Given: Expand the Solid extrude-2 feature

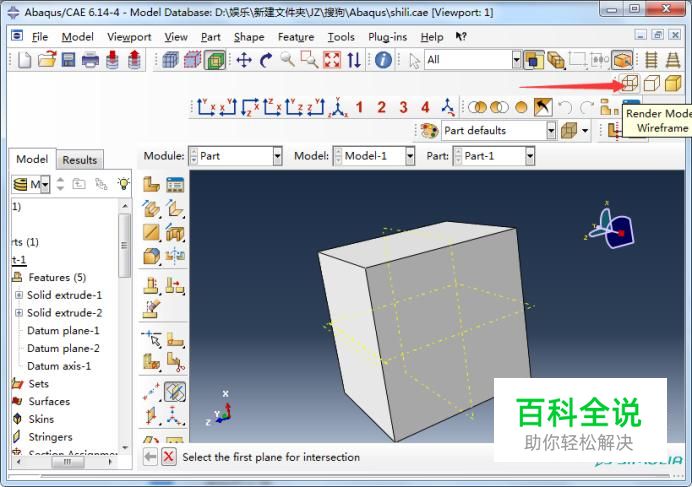Looking at the screenshot, I should (19, 313).
